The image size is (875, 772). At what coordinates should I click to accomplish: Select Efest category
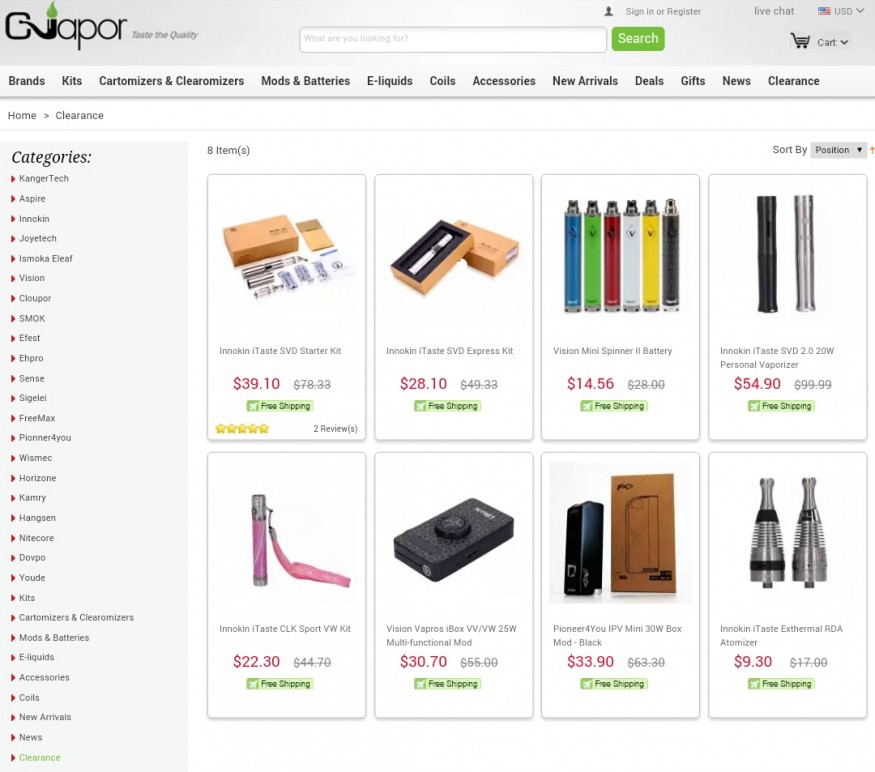(x=30, y=338)
